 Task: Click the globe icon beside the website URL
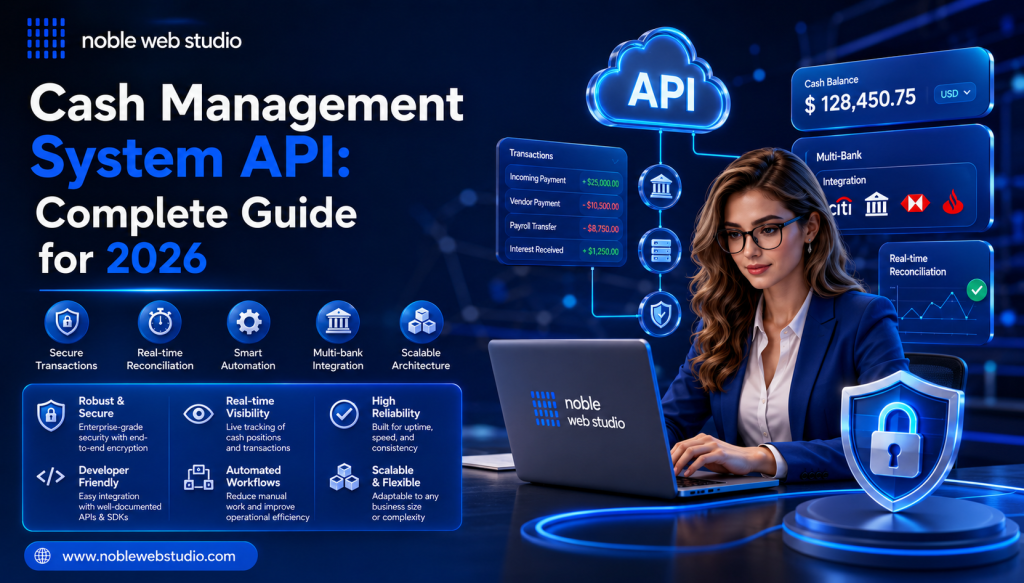click(x=42, y=556)
